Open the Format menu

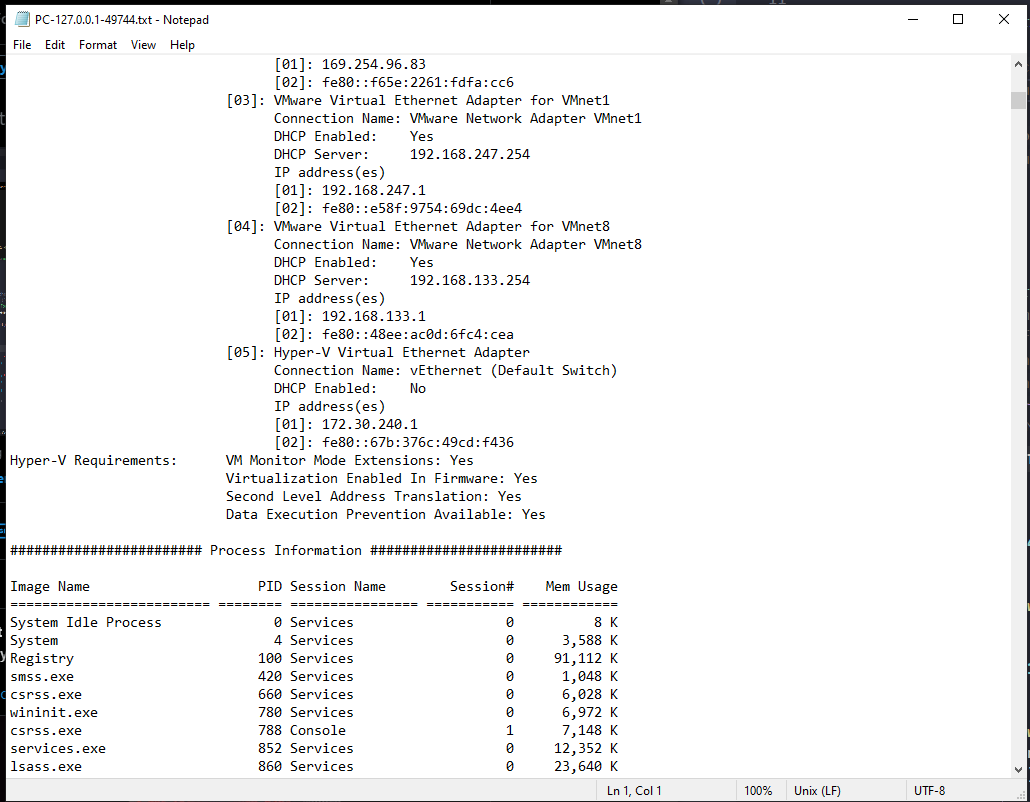[x=98, y=45]
